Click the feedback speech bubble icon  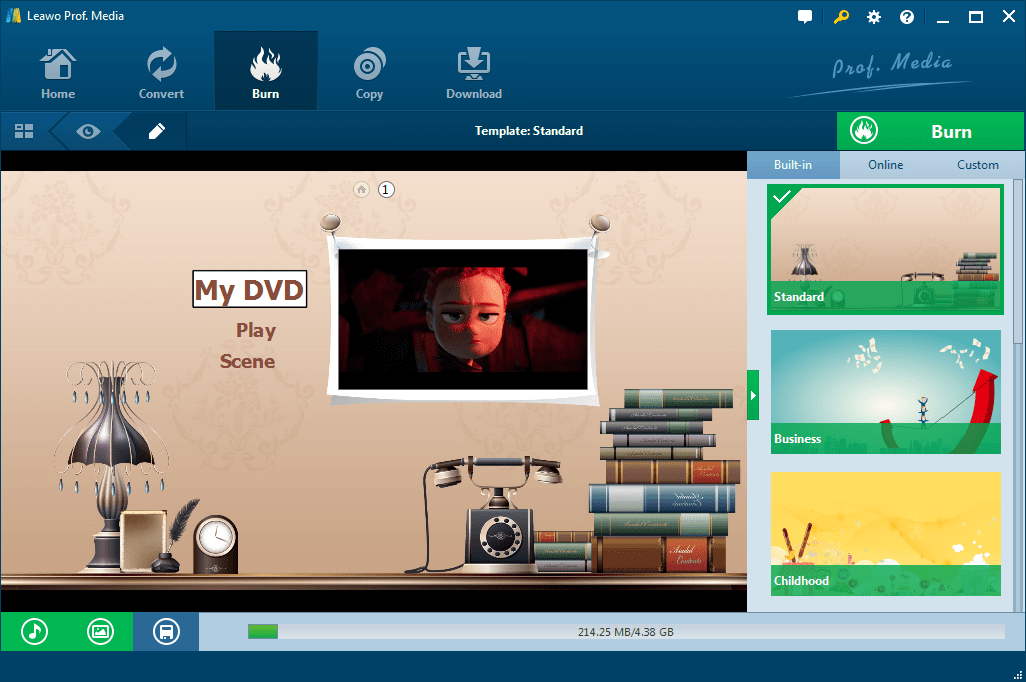pos(805,16)
